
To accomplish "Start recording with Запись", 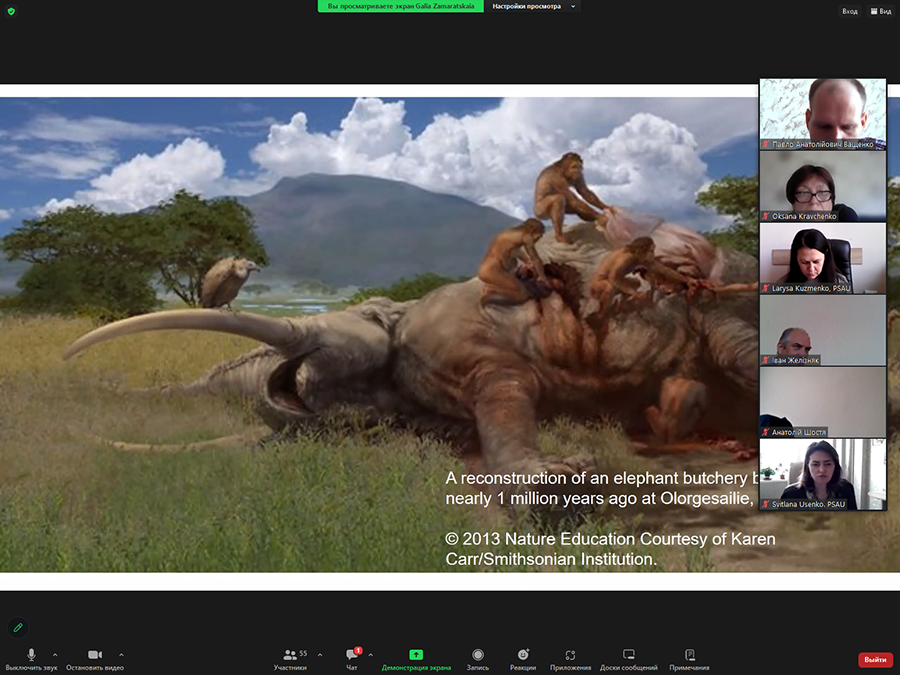I will click(478, 659).
